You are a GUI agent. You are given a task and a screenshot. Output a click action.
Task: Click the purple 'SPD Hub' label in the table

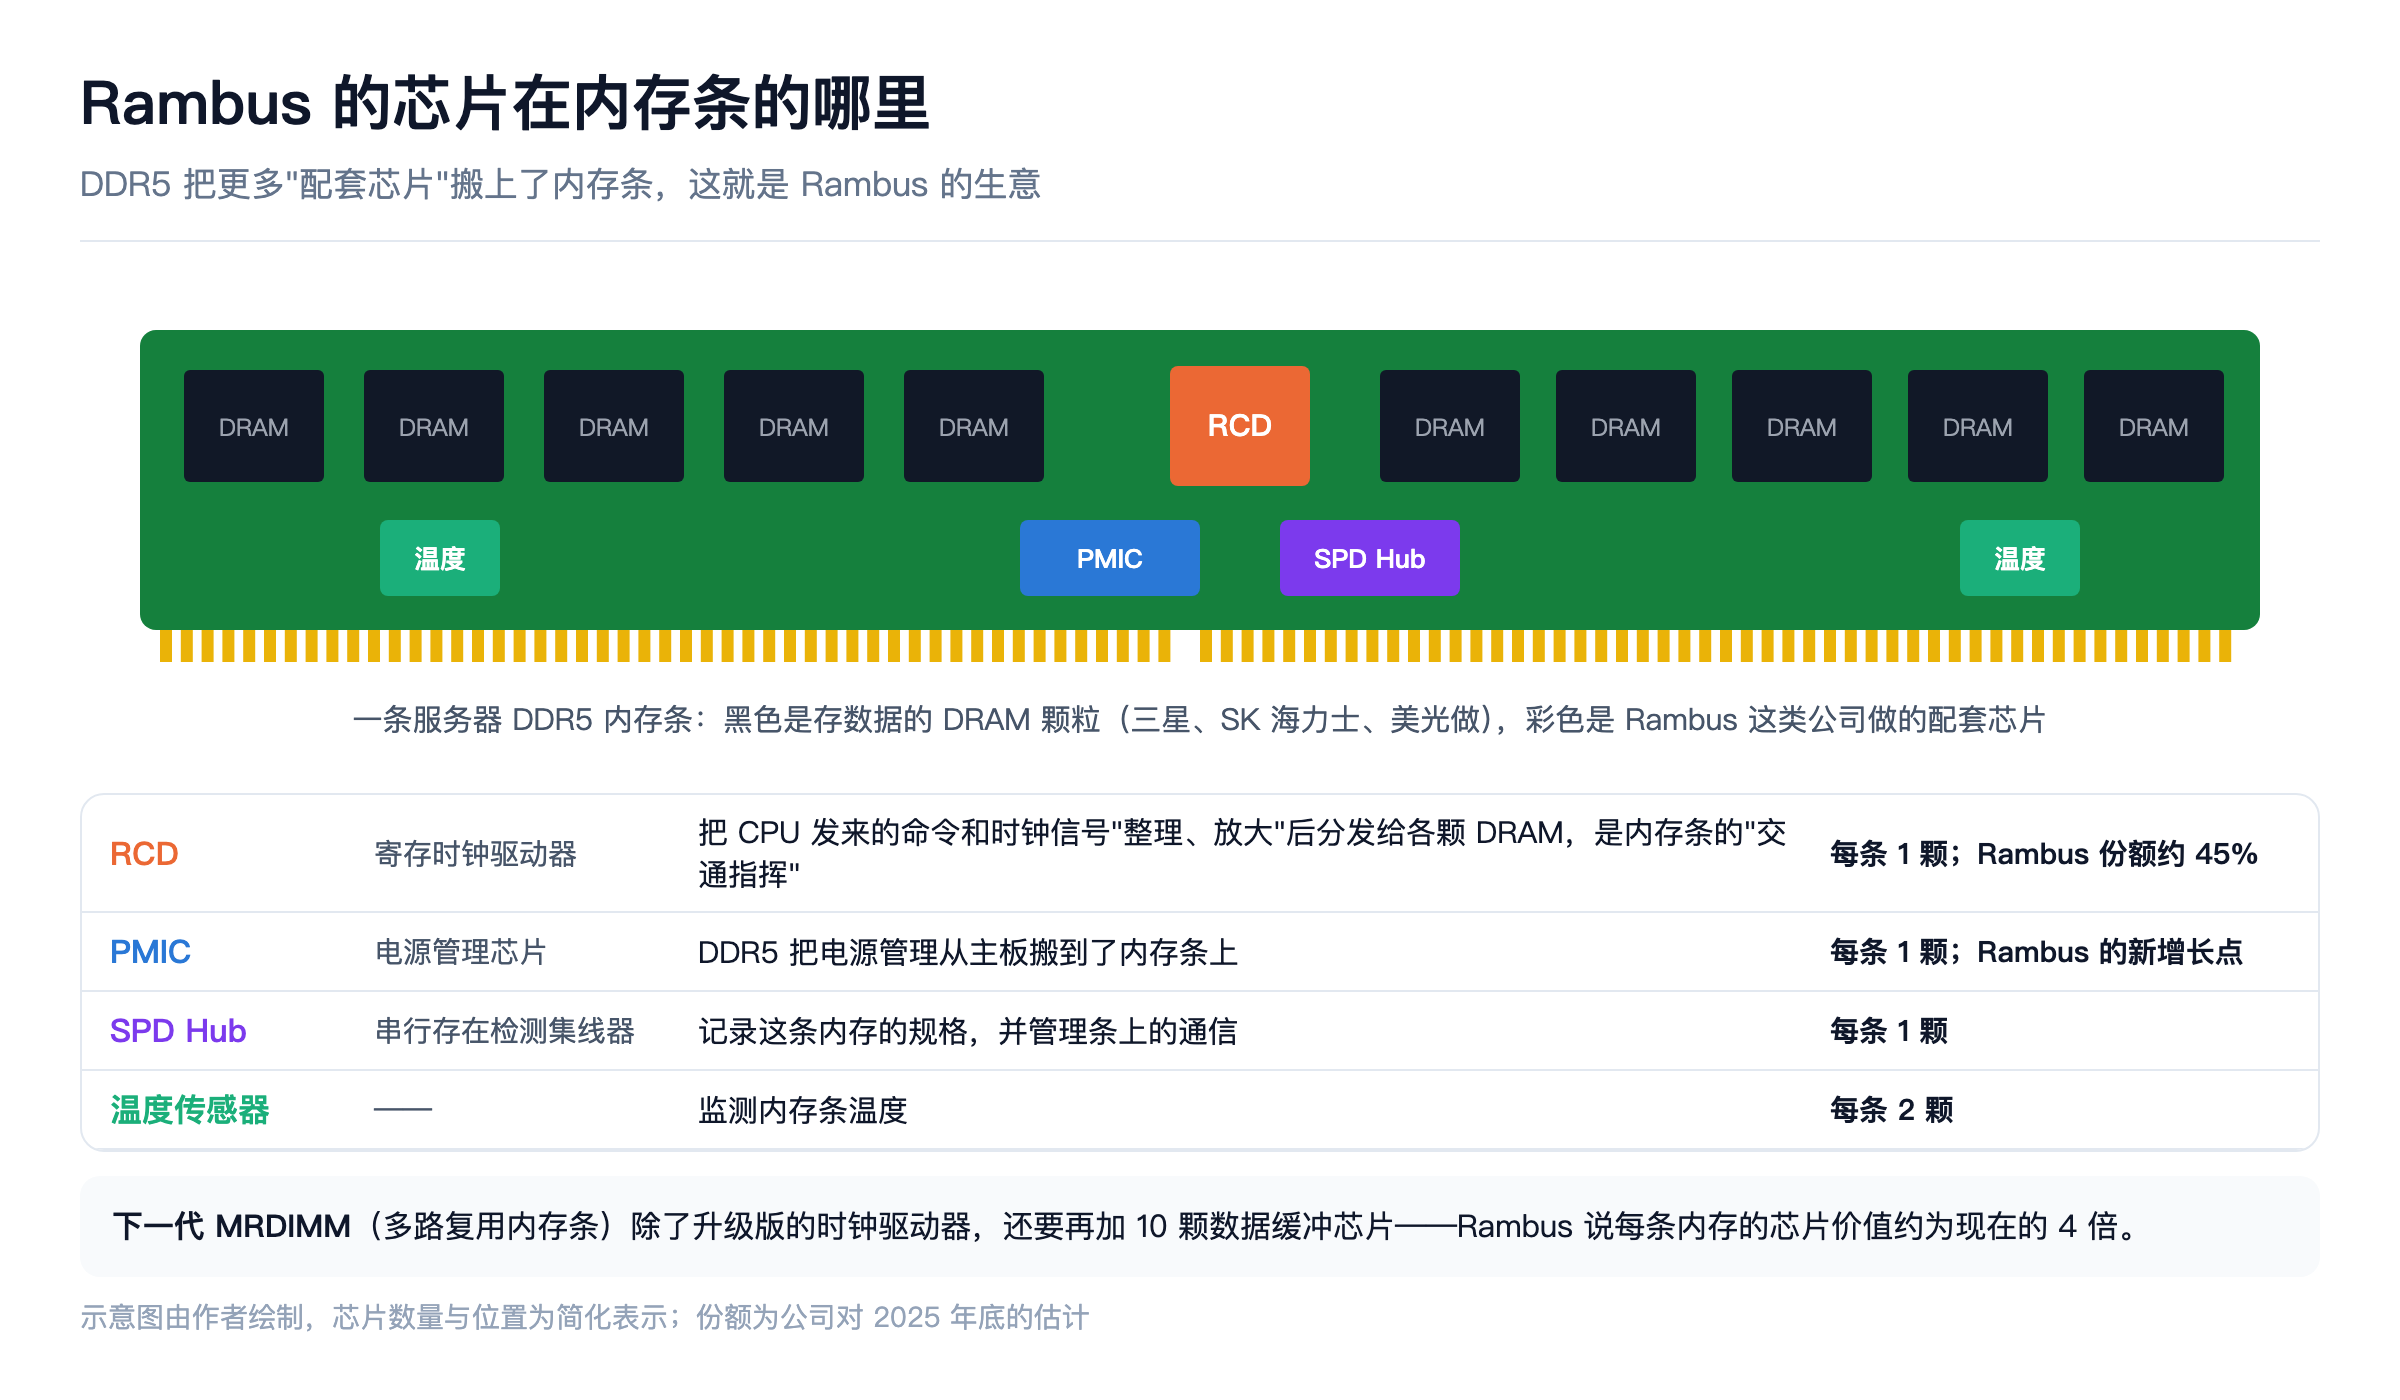[x=178, y=1031]
